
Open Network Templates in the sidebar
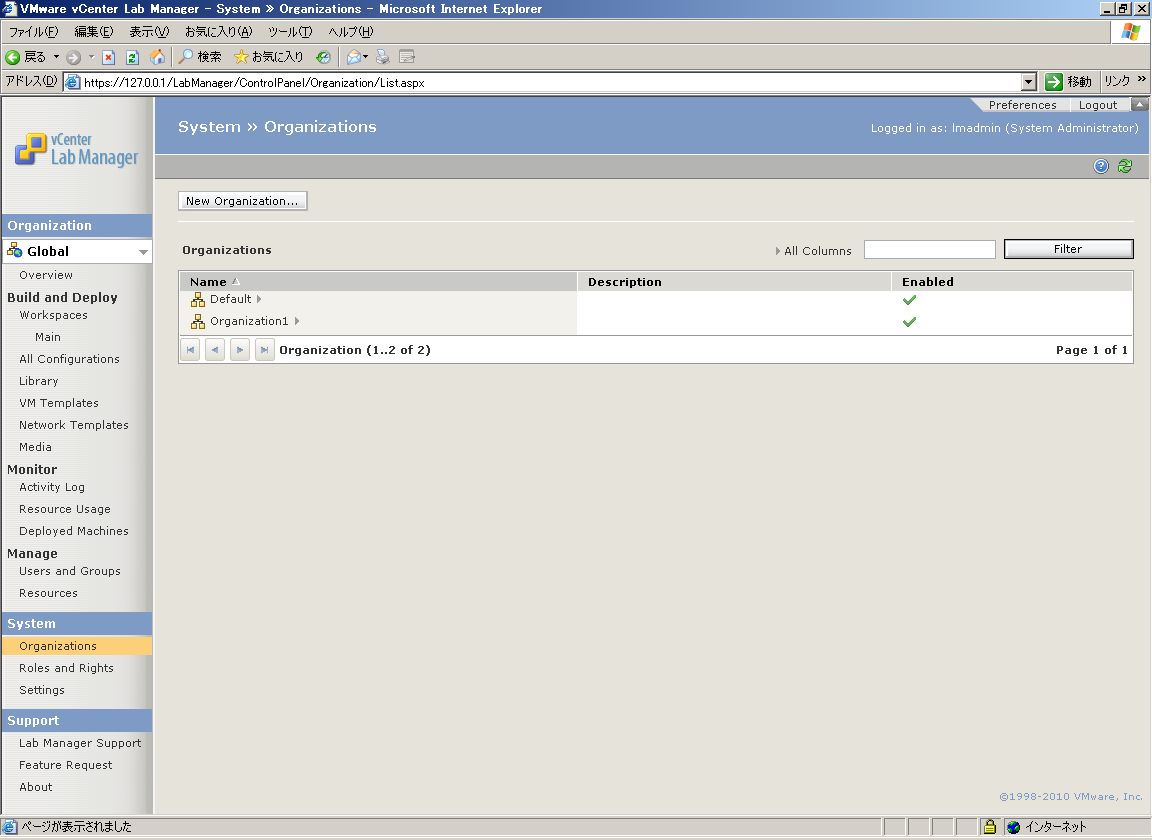tap(73, 425)
